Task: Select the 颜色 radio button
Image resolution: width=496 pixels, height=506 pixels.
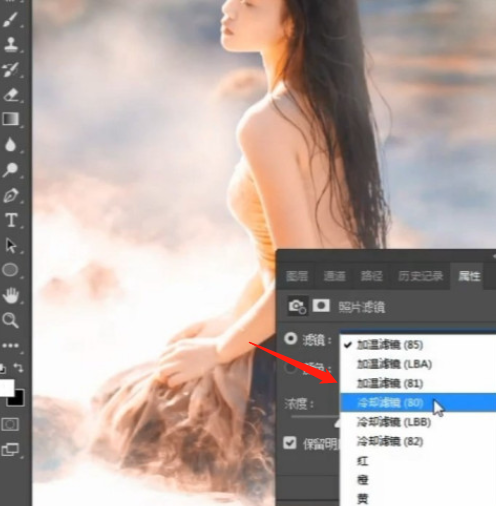Action: [x=290, y=368]
